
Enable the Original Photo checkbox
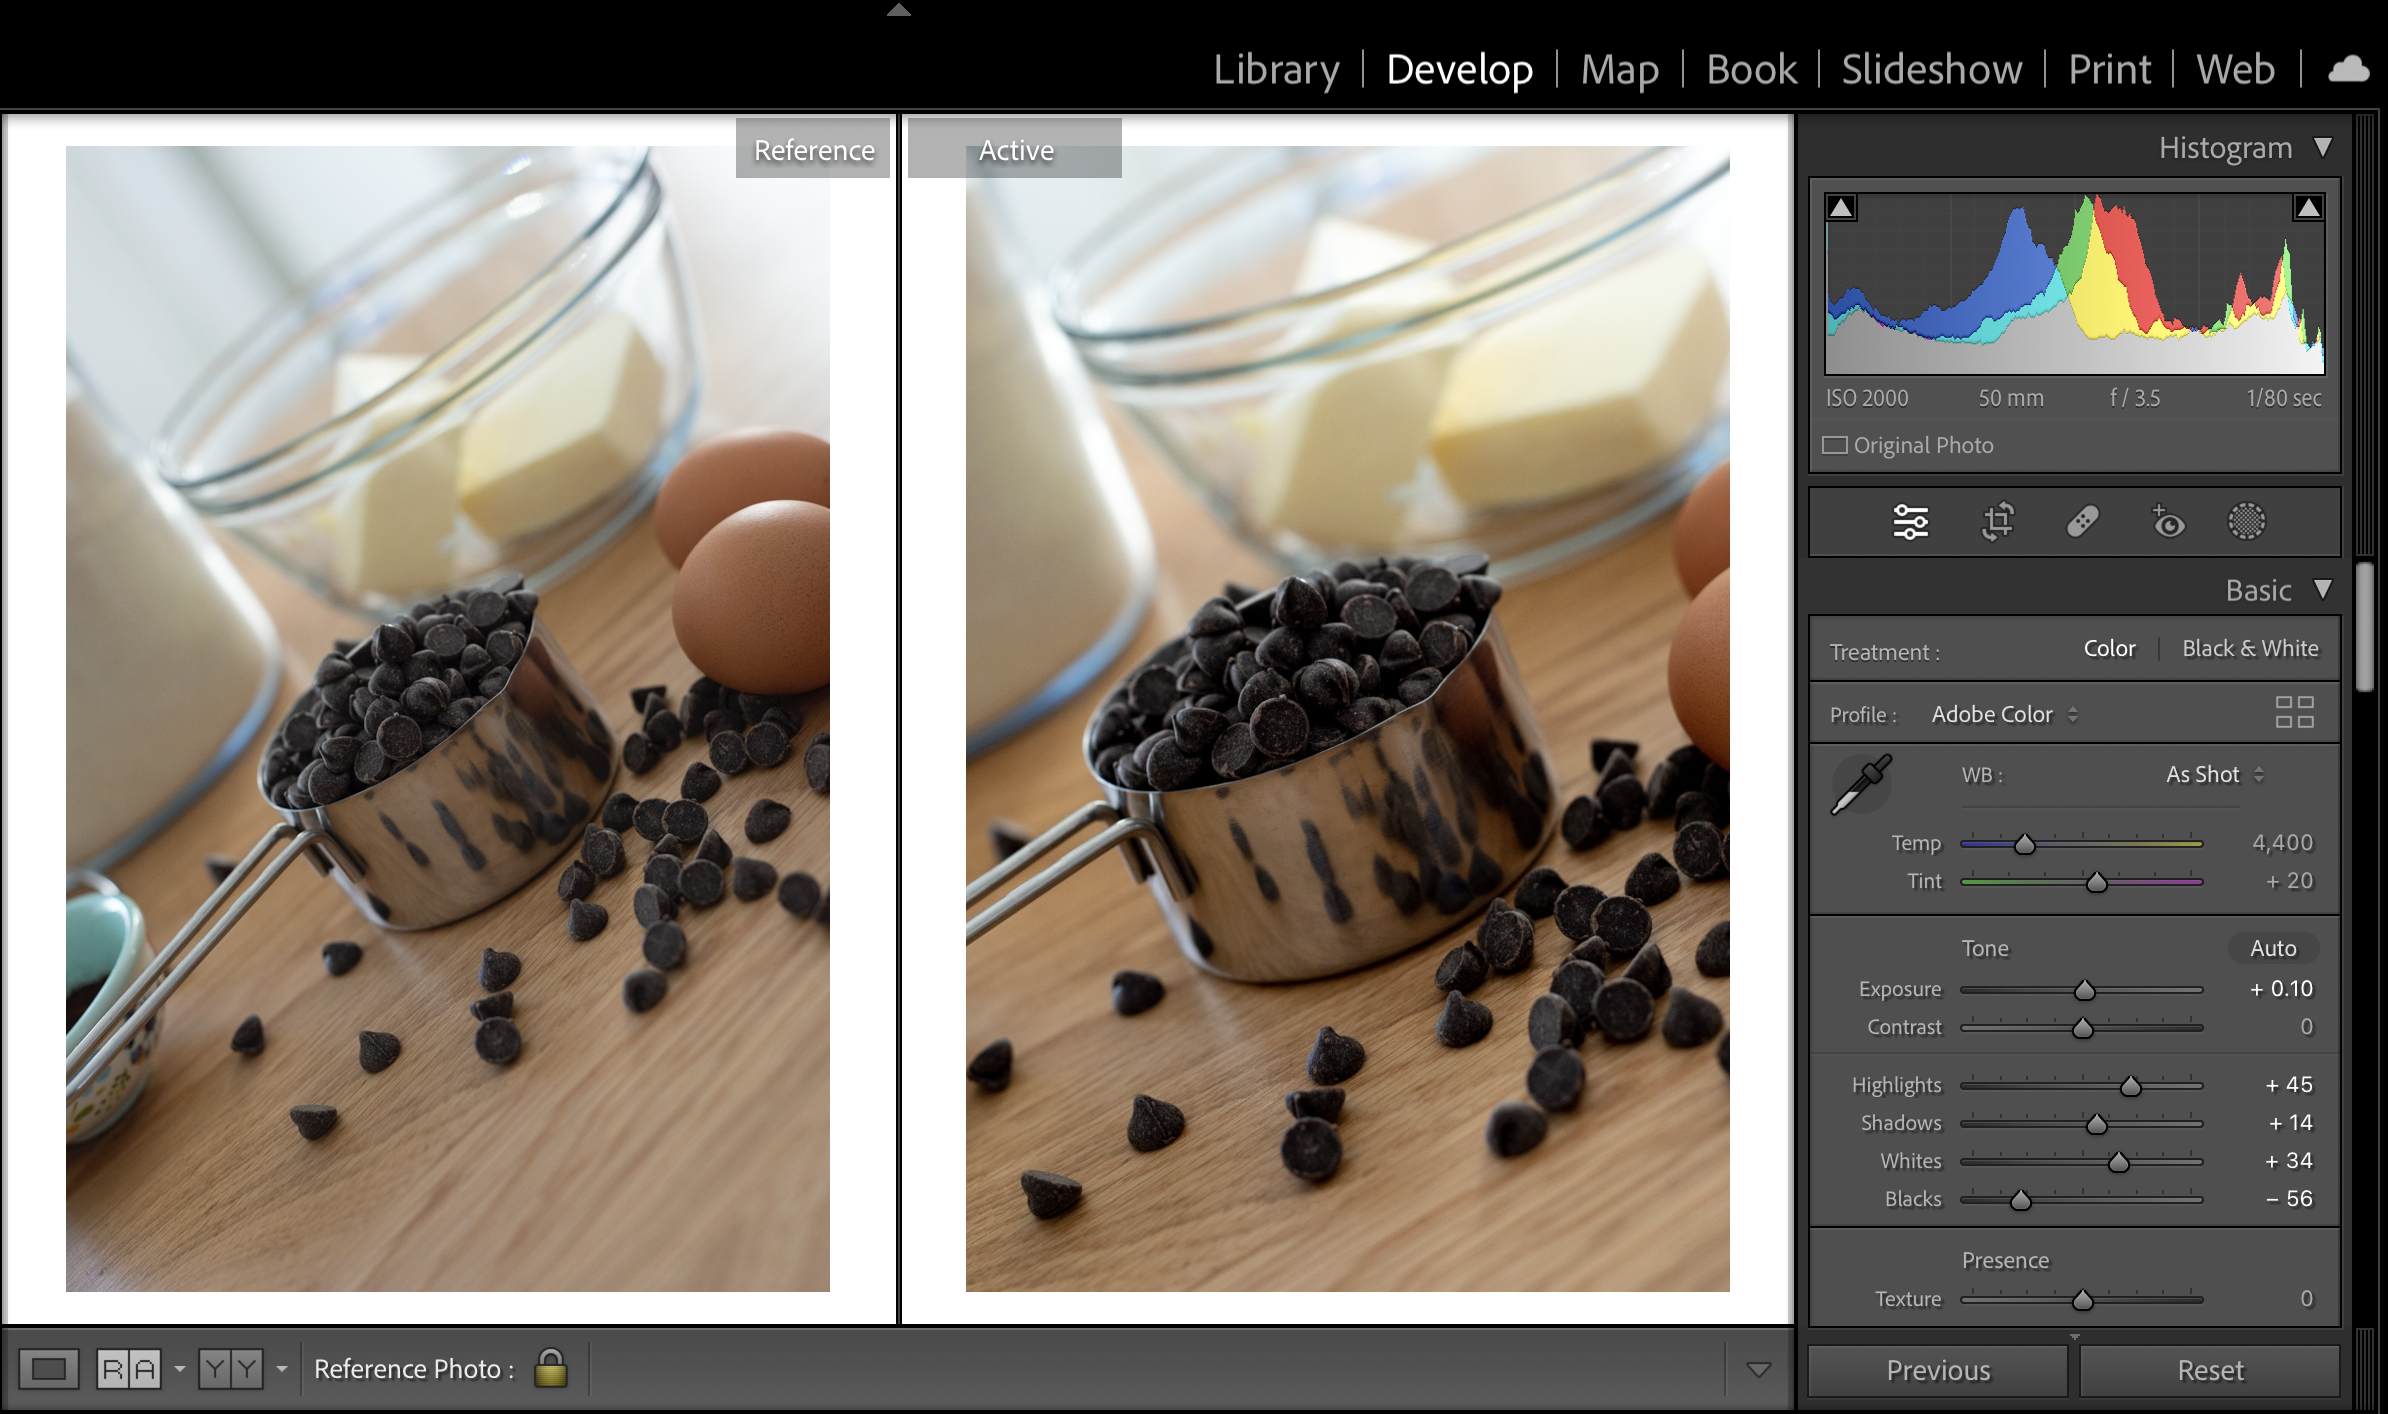point(1835,445)
